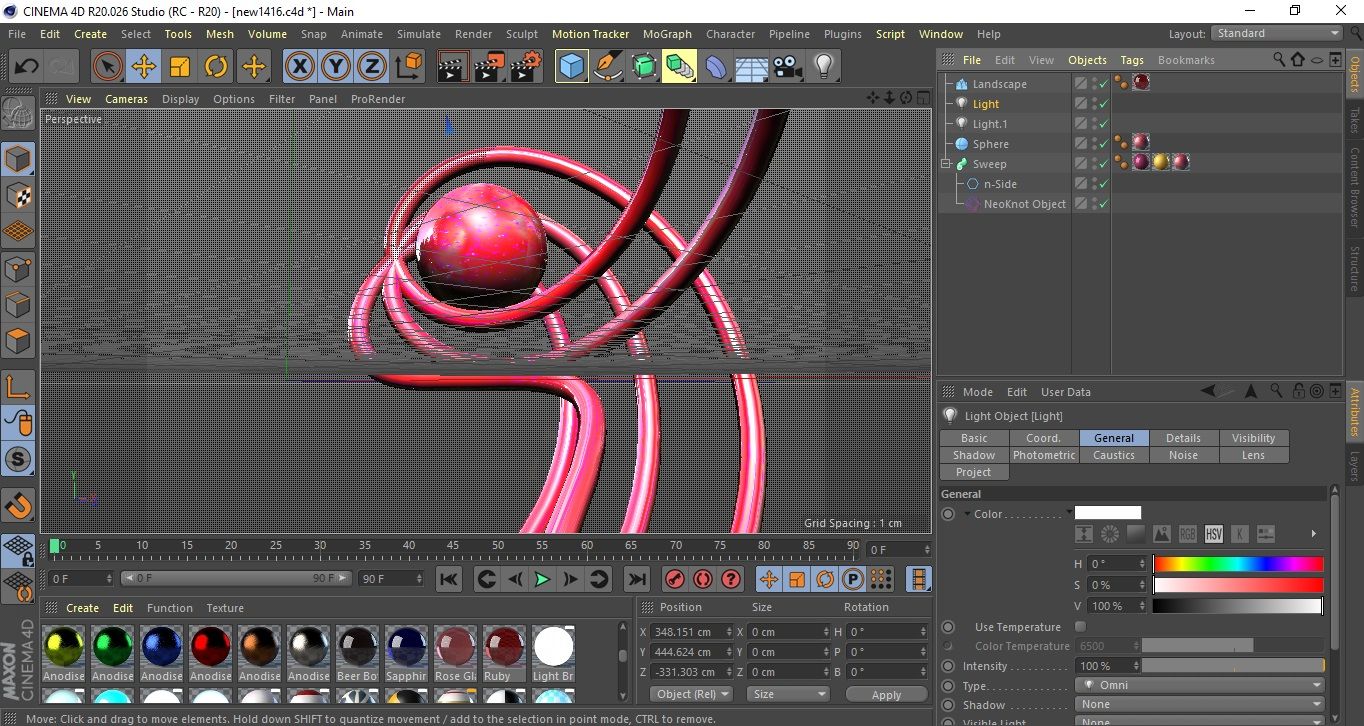
Task: Add a Cube primitive object
Action: (571, 67)
